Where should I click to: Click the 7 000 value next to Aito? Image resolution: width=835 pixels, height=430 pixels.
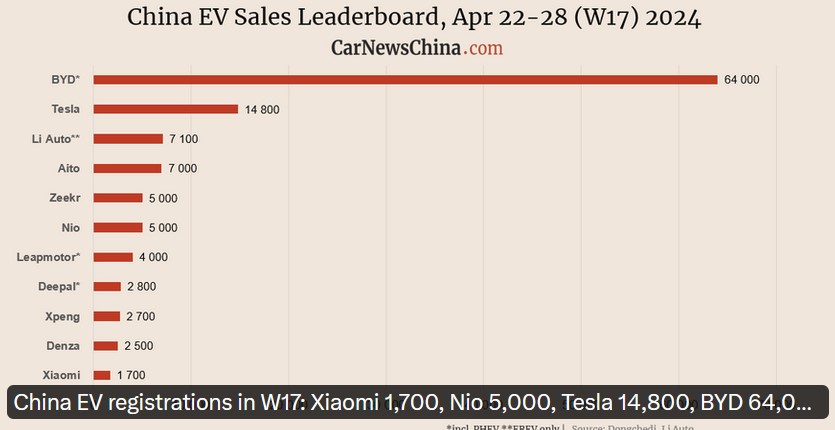coord(182,168)
